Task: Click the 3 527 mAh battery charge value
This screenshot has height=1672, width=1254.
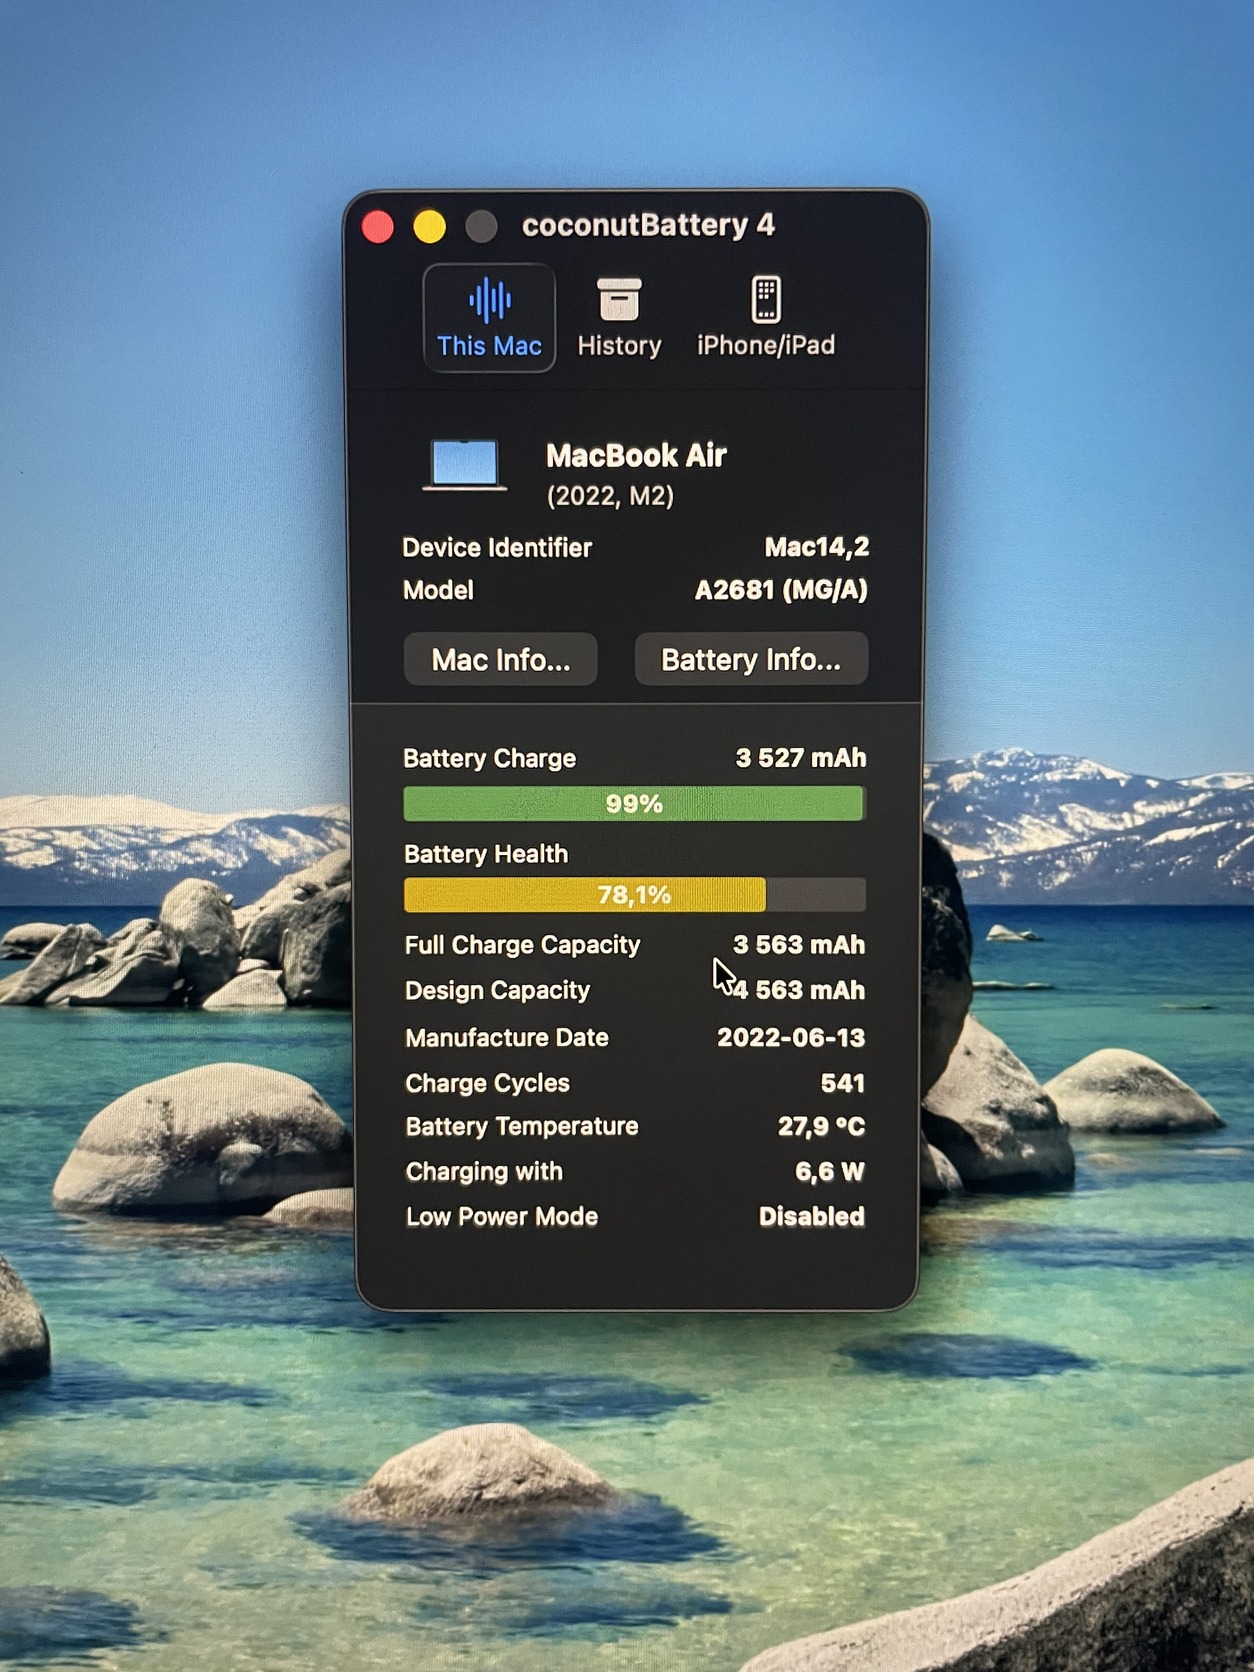Action: coord(801,758)
